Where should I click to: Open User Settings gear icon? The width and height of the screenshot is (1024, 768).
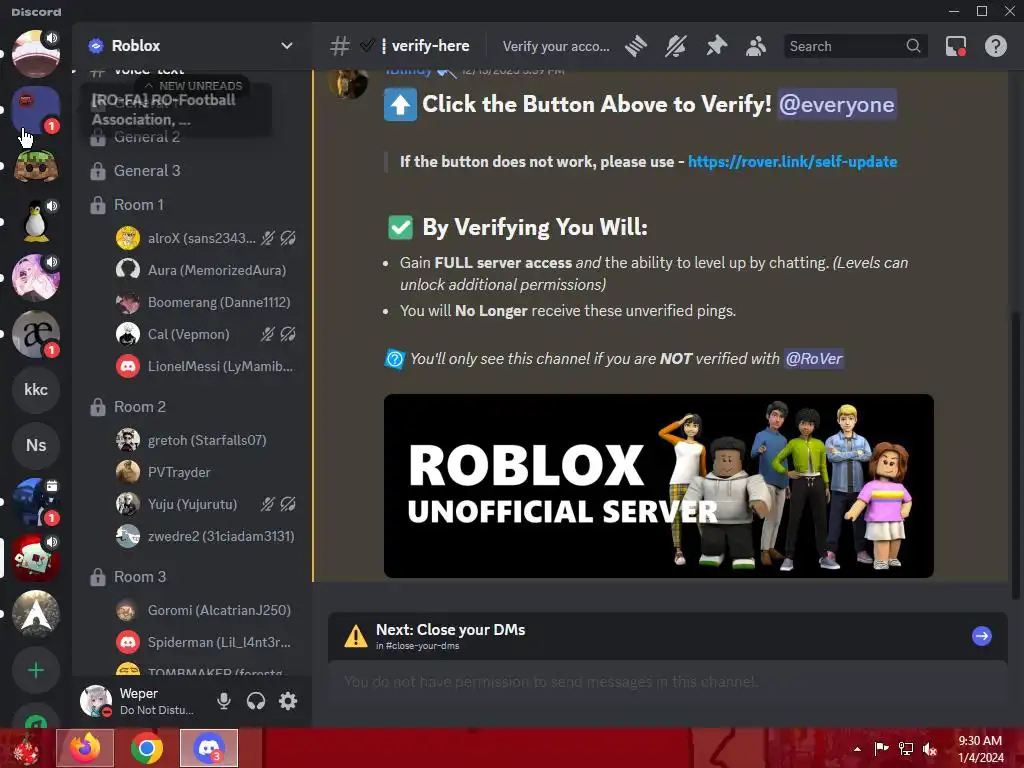pos(288,701)
